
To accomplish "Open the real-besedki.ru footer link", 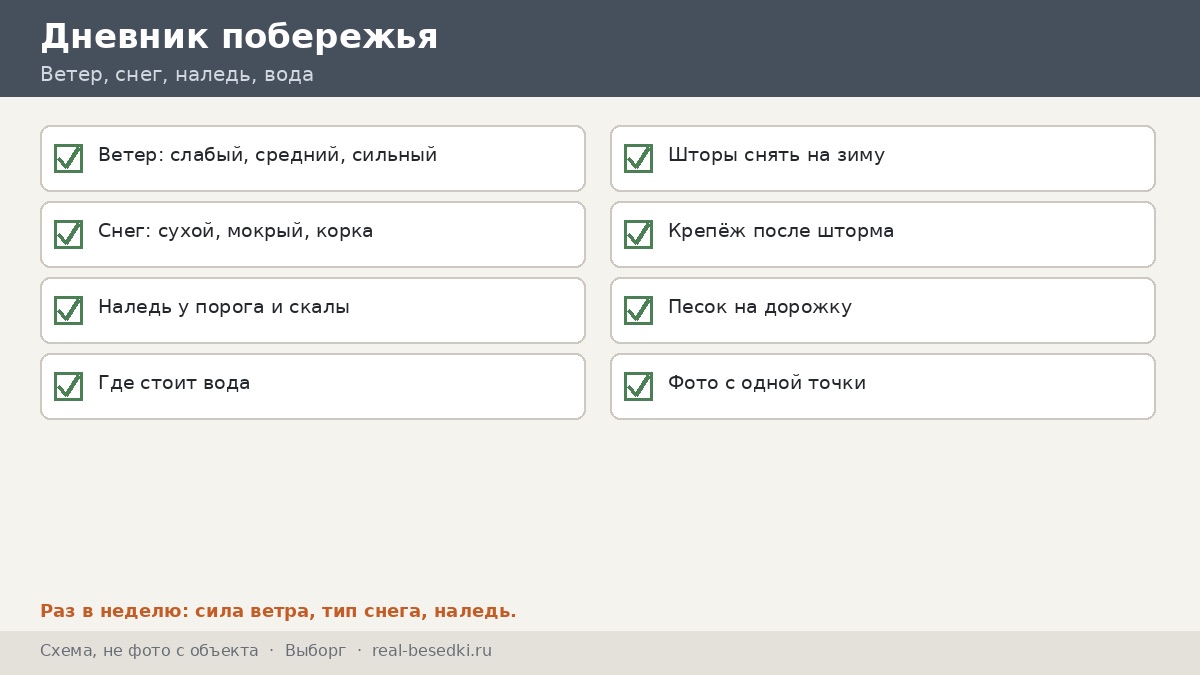I will tap(432, 651).
